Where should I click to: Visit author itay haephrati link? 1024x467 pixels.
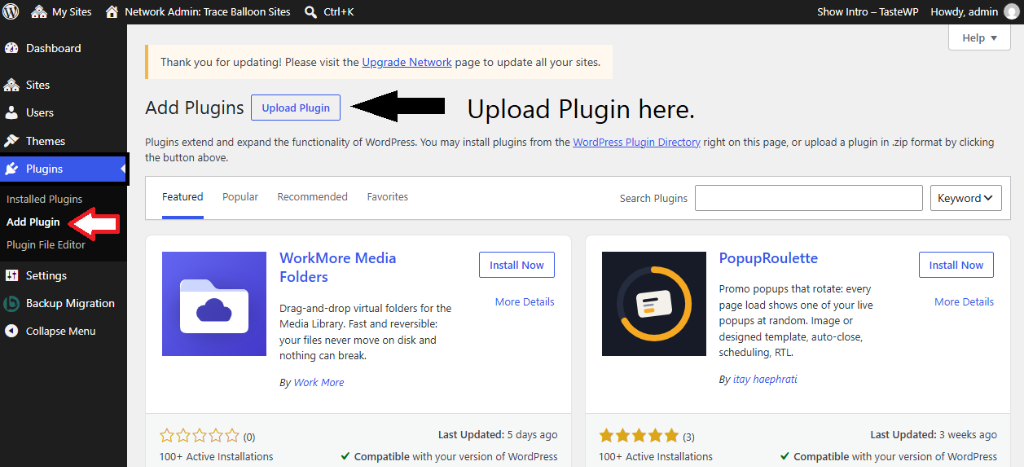pyautogui.click(x=765, y=379)
